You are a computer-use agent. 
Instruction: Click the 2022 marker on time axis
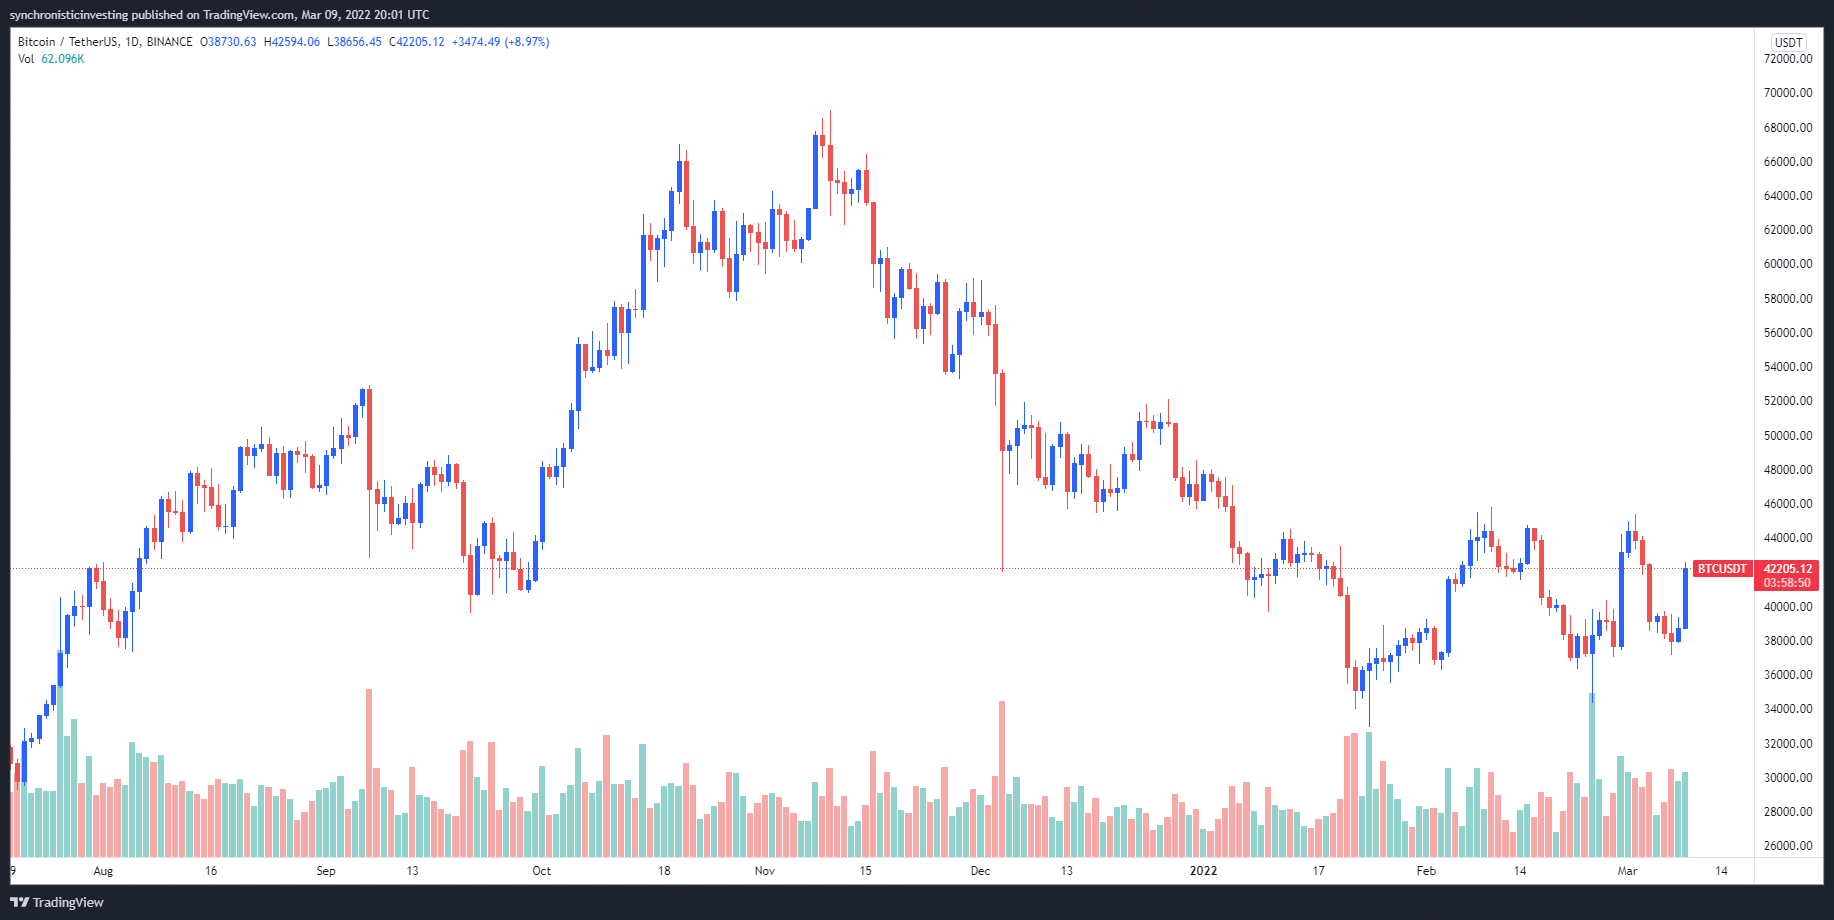[1203, 871]
